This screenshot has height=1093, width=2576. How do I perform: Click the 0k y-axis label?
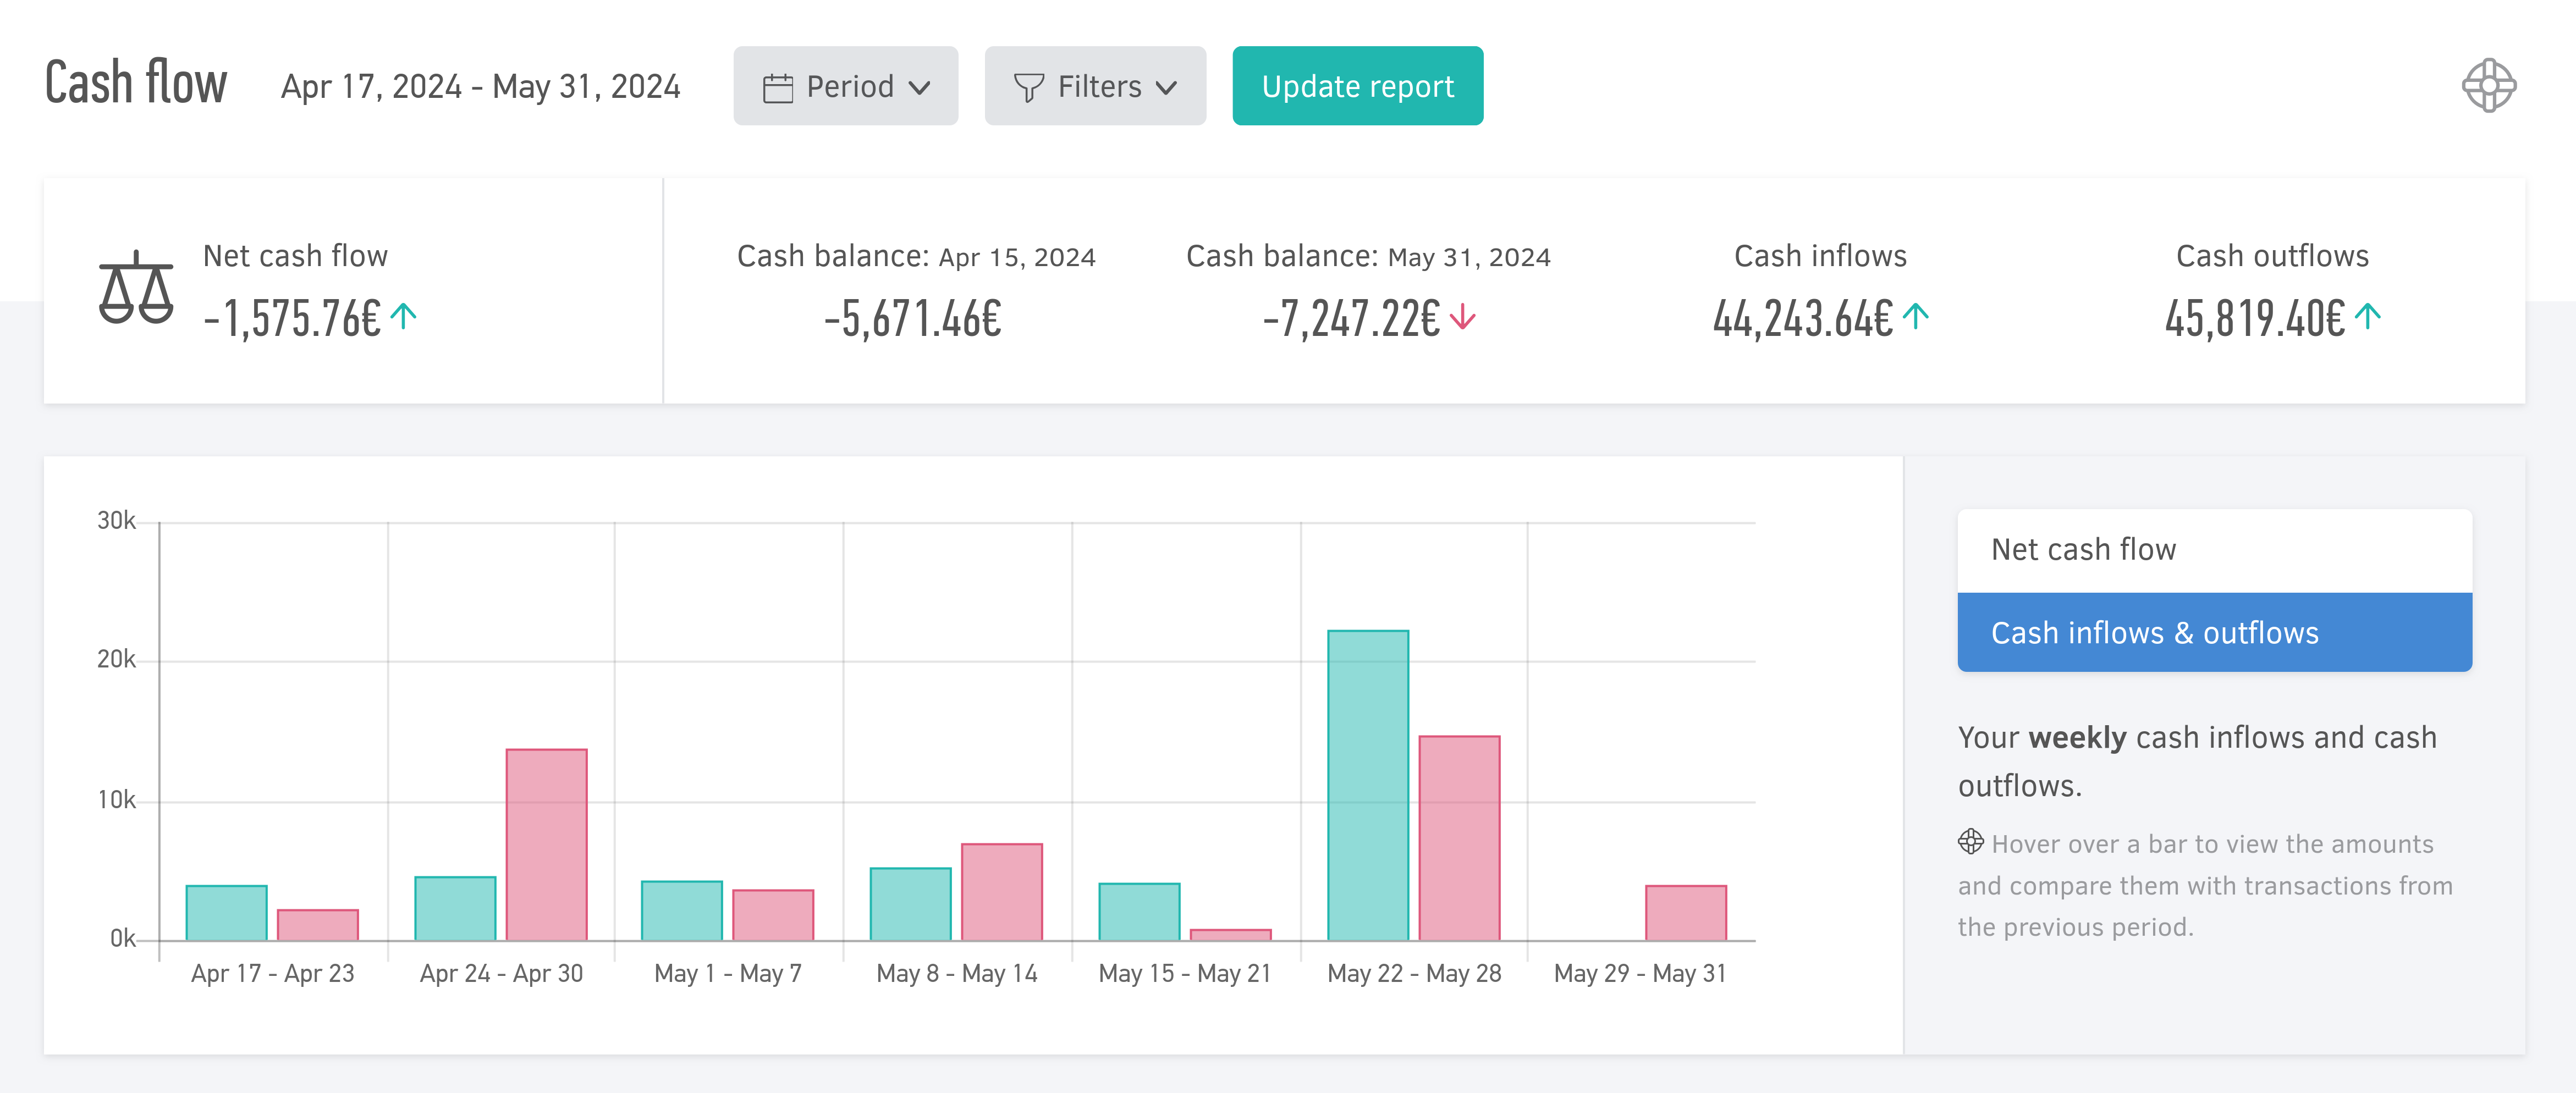[122, 938]
